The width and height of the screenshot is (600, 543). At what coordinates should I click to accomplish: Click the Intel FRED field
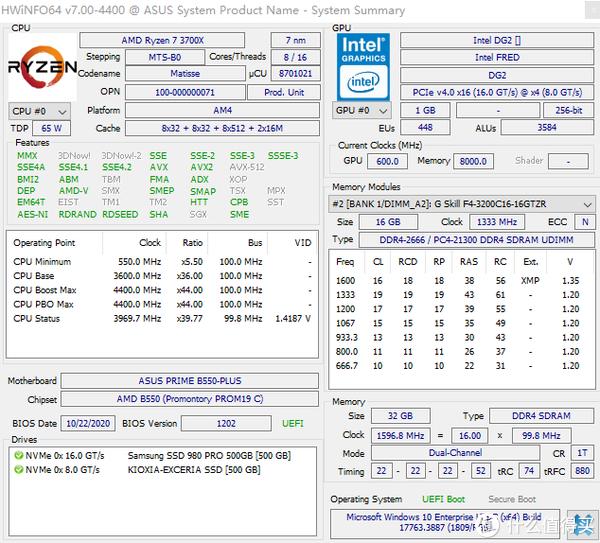(x=497, y=57)
